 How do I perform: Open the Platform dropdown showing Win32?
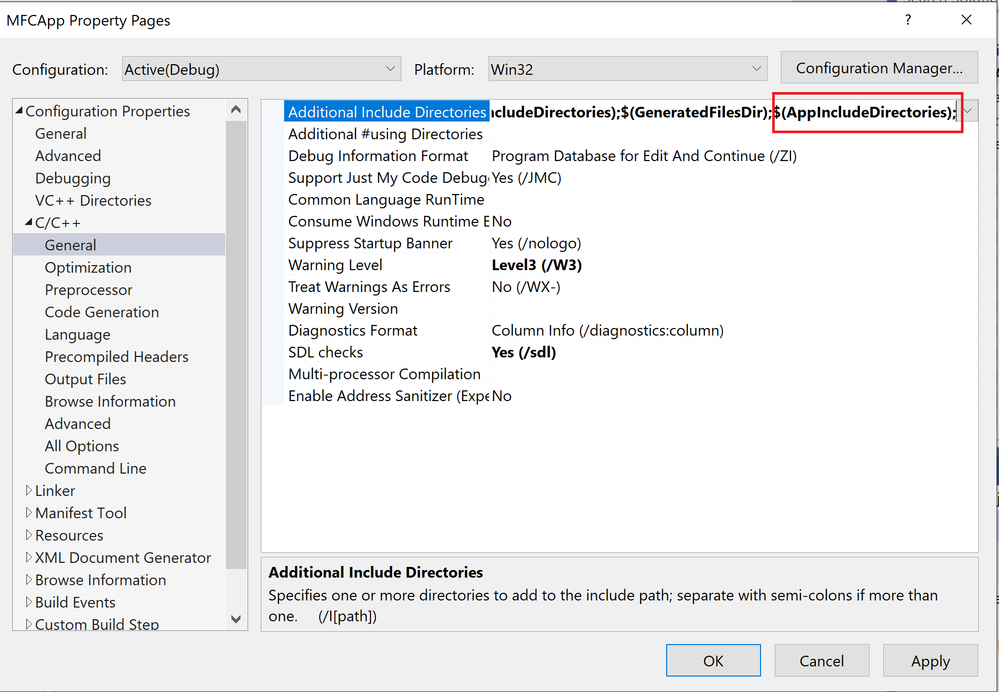(x=628, y=69)
